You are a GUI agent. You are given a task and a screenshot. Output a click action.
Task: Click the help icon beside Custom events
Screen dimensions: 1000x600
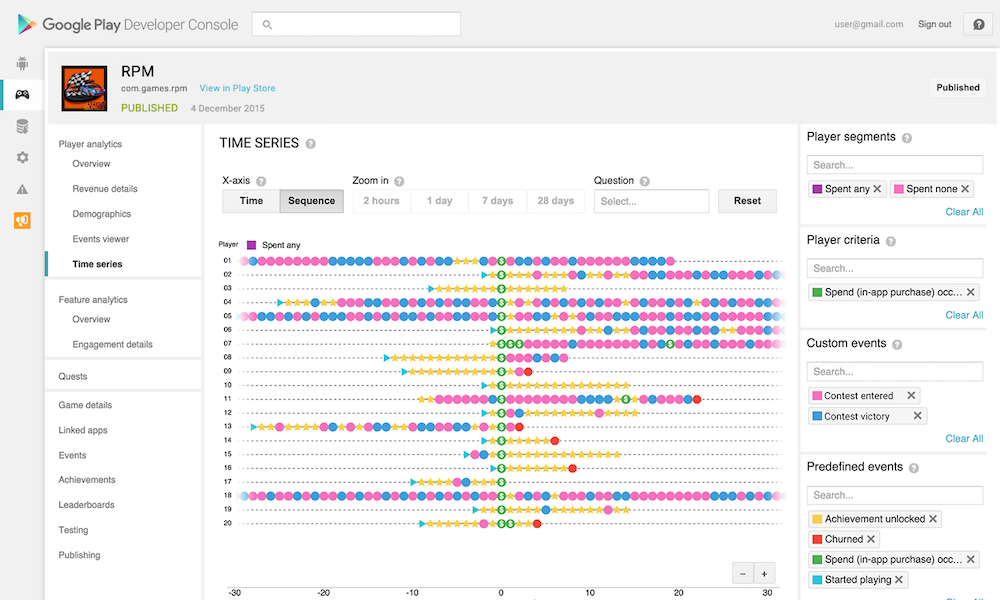coord(897,344)
